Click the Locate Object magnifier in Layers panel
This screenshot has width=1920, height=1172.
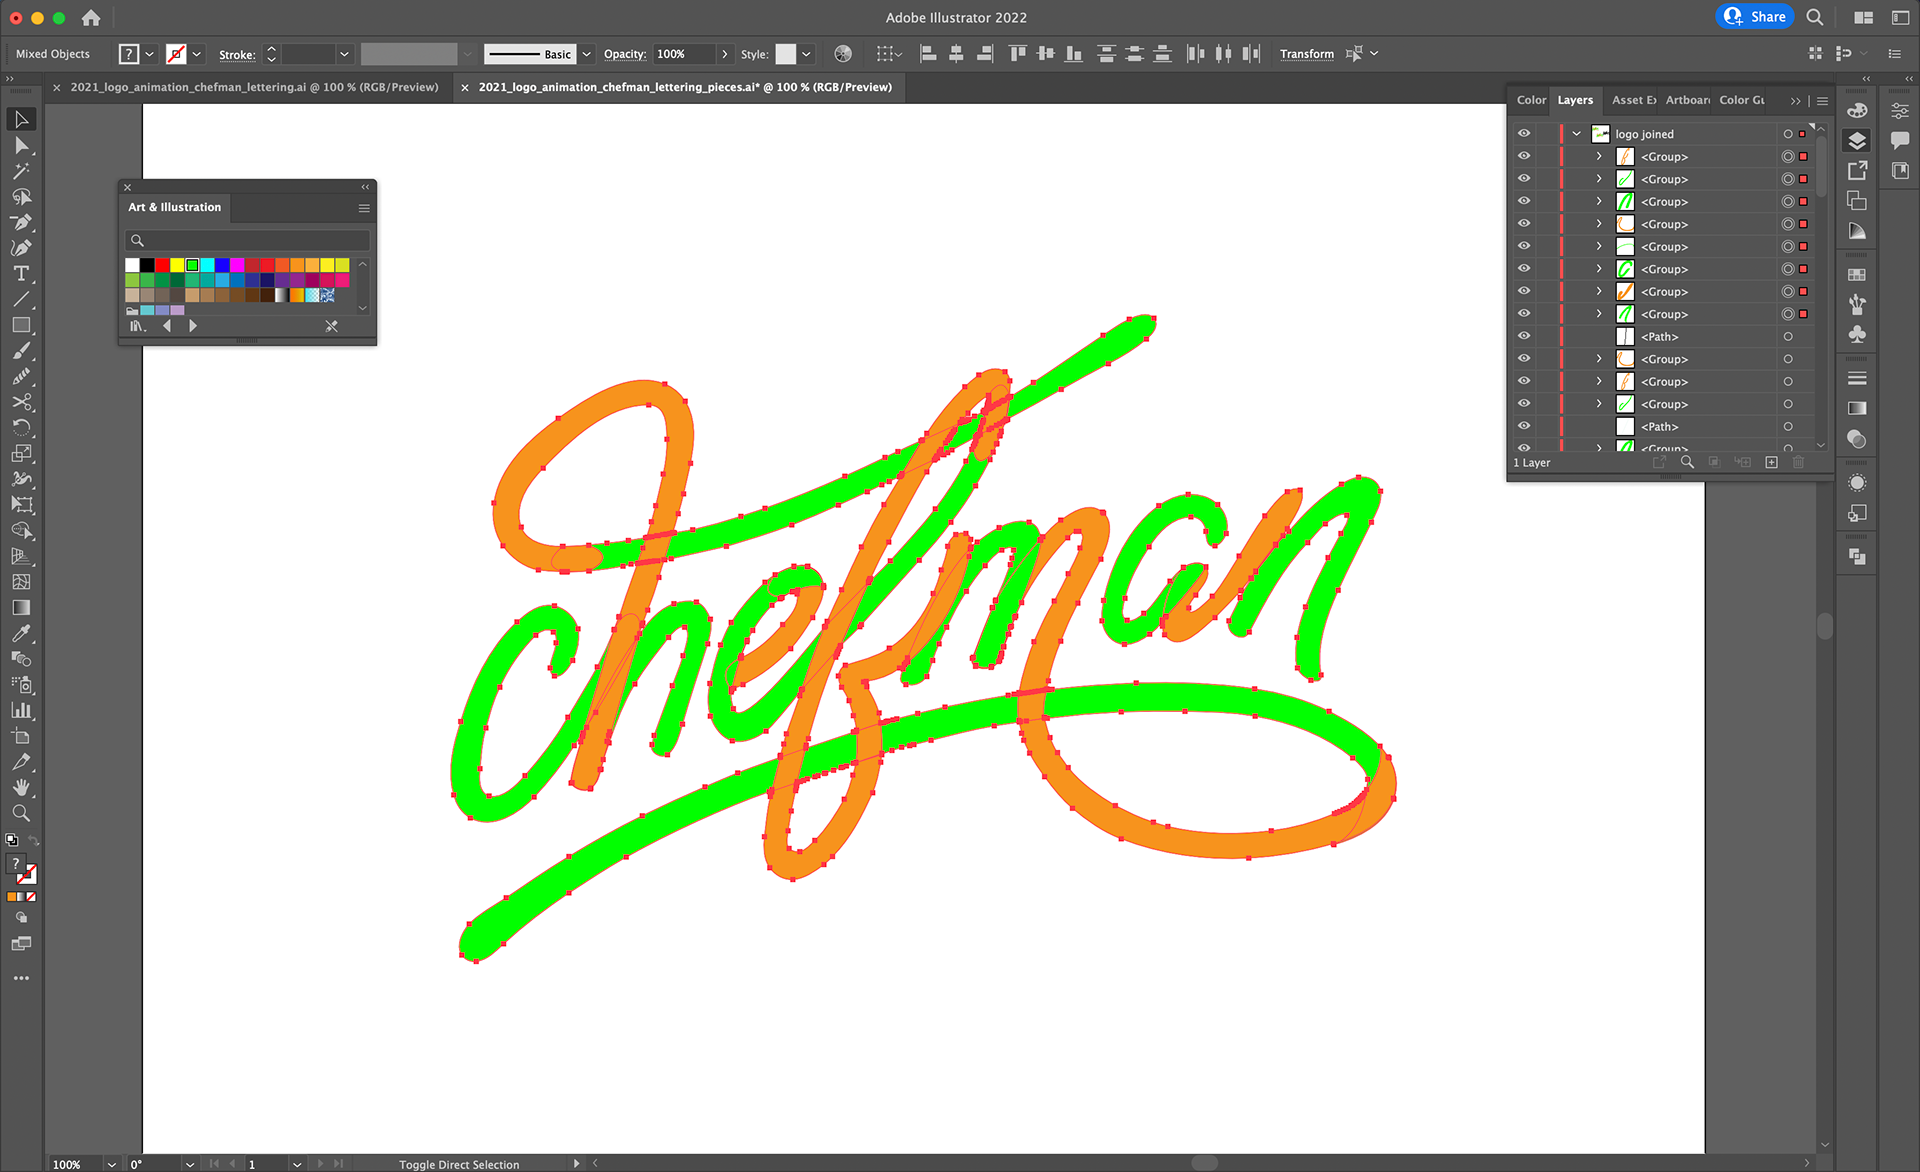[x=1687, y=463]
